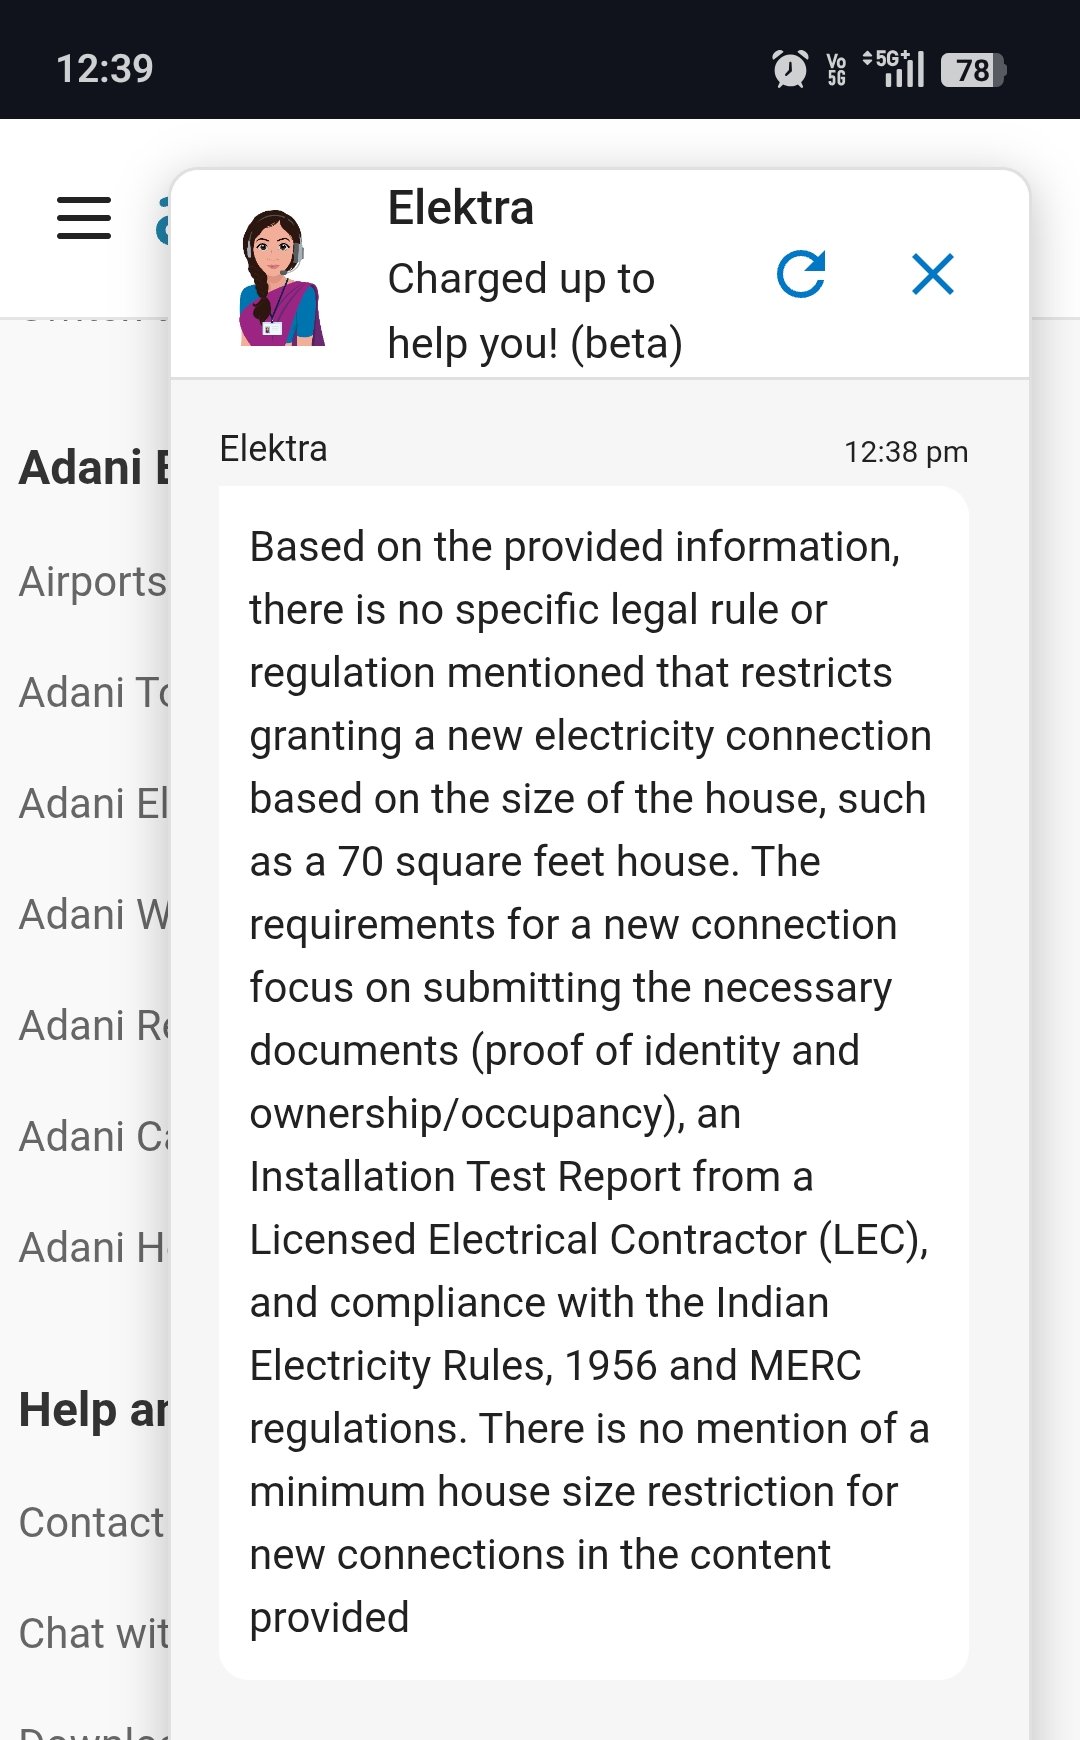Tap the 5G signal strength bars
Screen dimensions: 1080x1740
tap(895, 69)
